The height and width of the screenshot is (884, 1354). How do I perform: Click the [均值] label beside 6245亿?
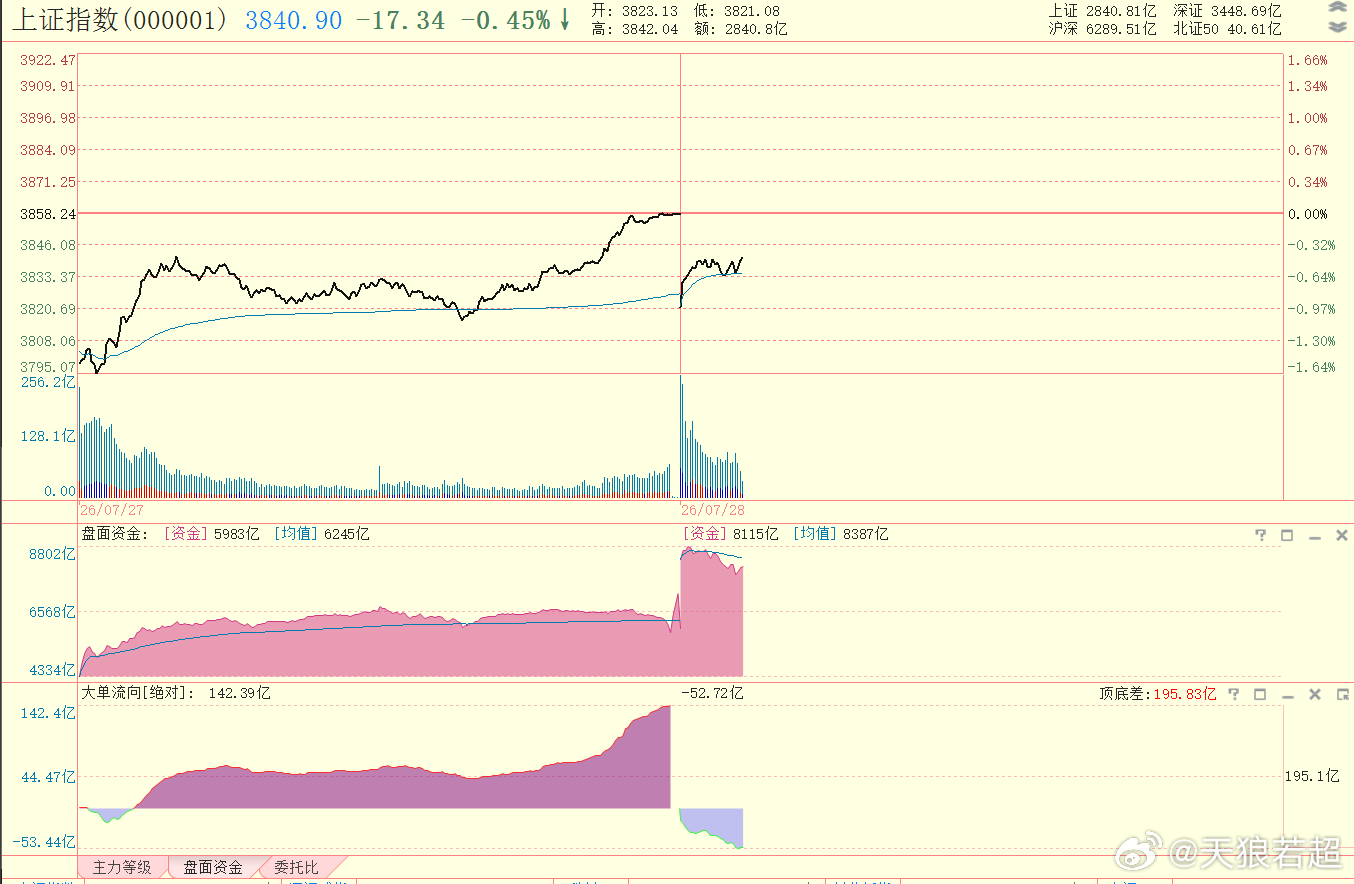(296, 534)
